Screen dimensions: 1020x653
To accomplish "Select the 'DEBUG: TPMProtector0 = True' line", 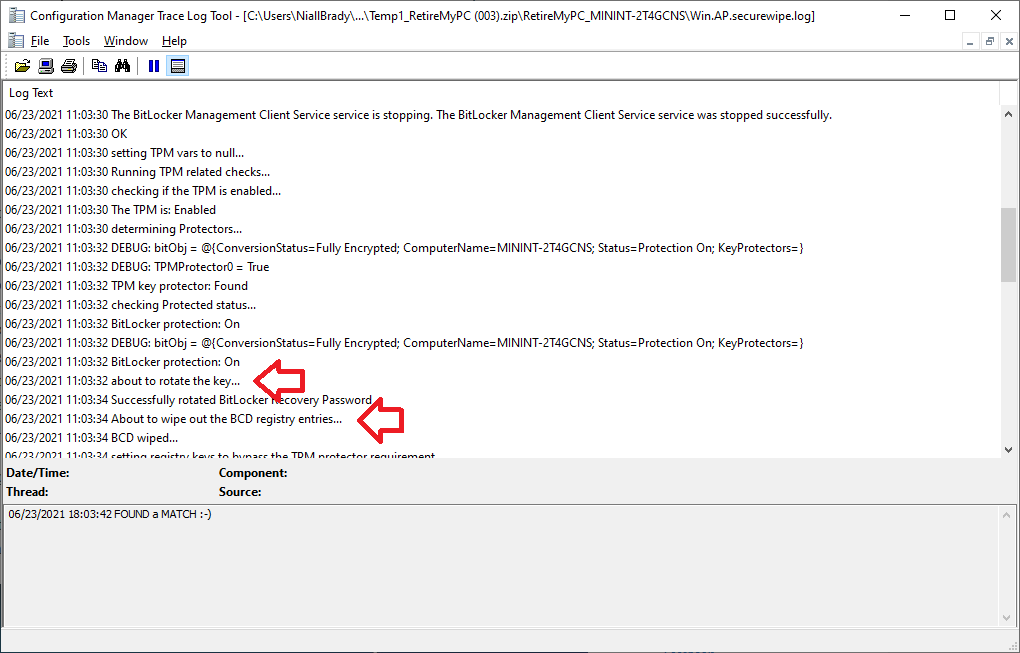I will click(x=137, y=267).
